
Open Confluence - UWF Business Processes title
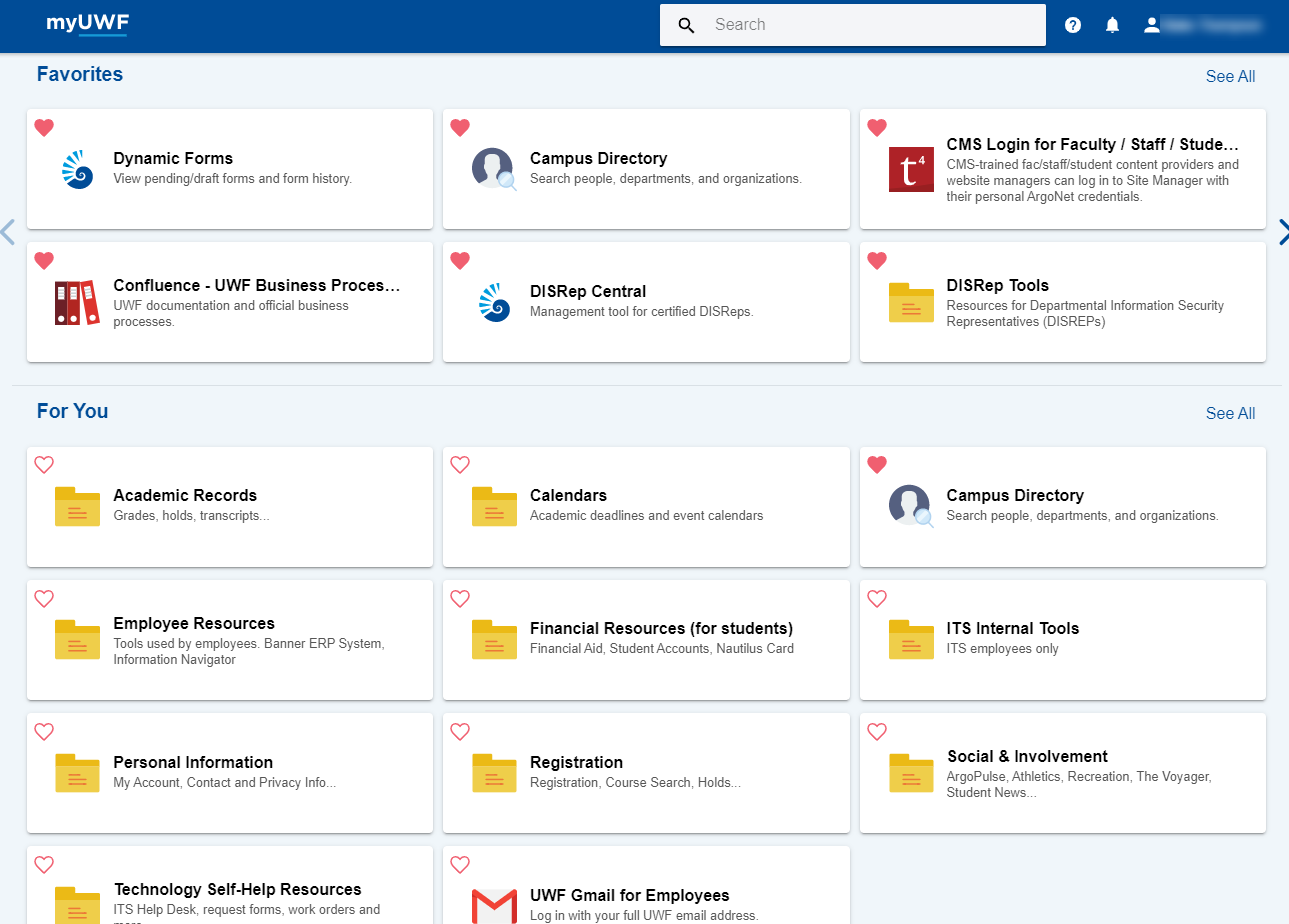(x=257, y=285)
